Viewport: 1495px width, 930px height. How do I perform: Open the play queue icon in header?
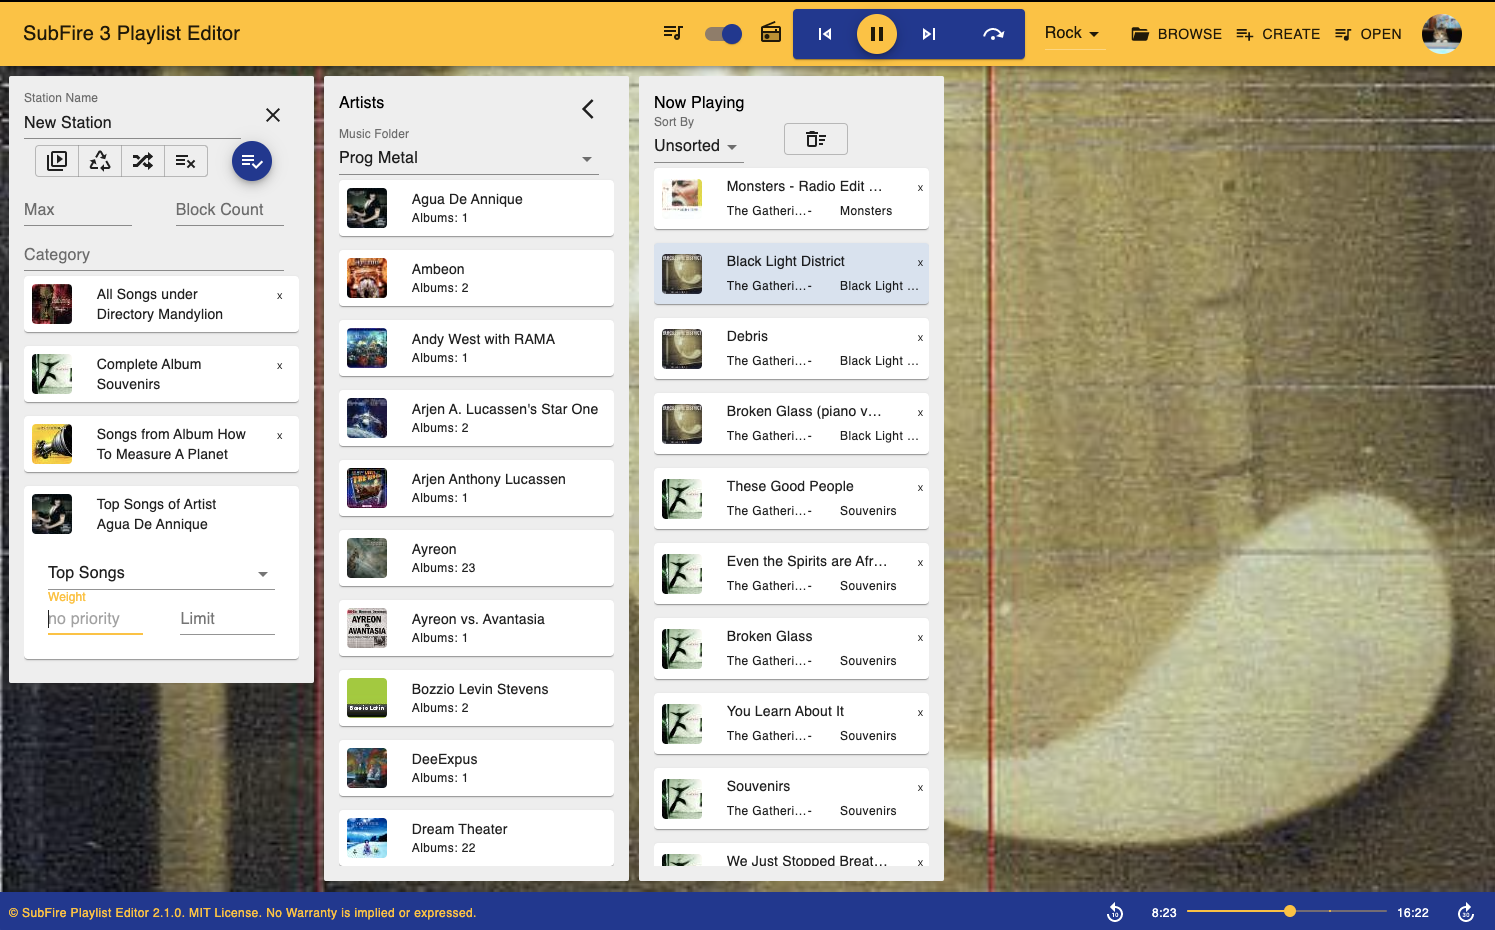click(x=673, y=33)
